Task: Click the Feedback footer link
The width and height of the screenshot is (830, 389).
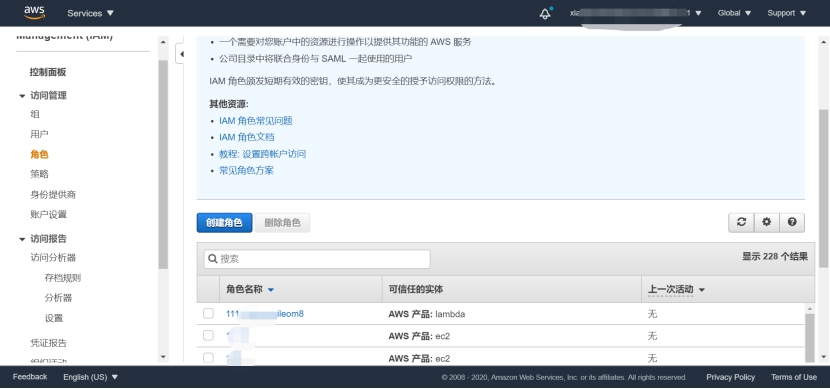Action: tap(30, 377)
